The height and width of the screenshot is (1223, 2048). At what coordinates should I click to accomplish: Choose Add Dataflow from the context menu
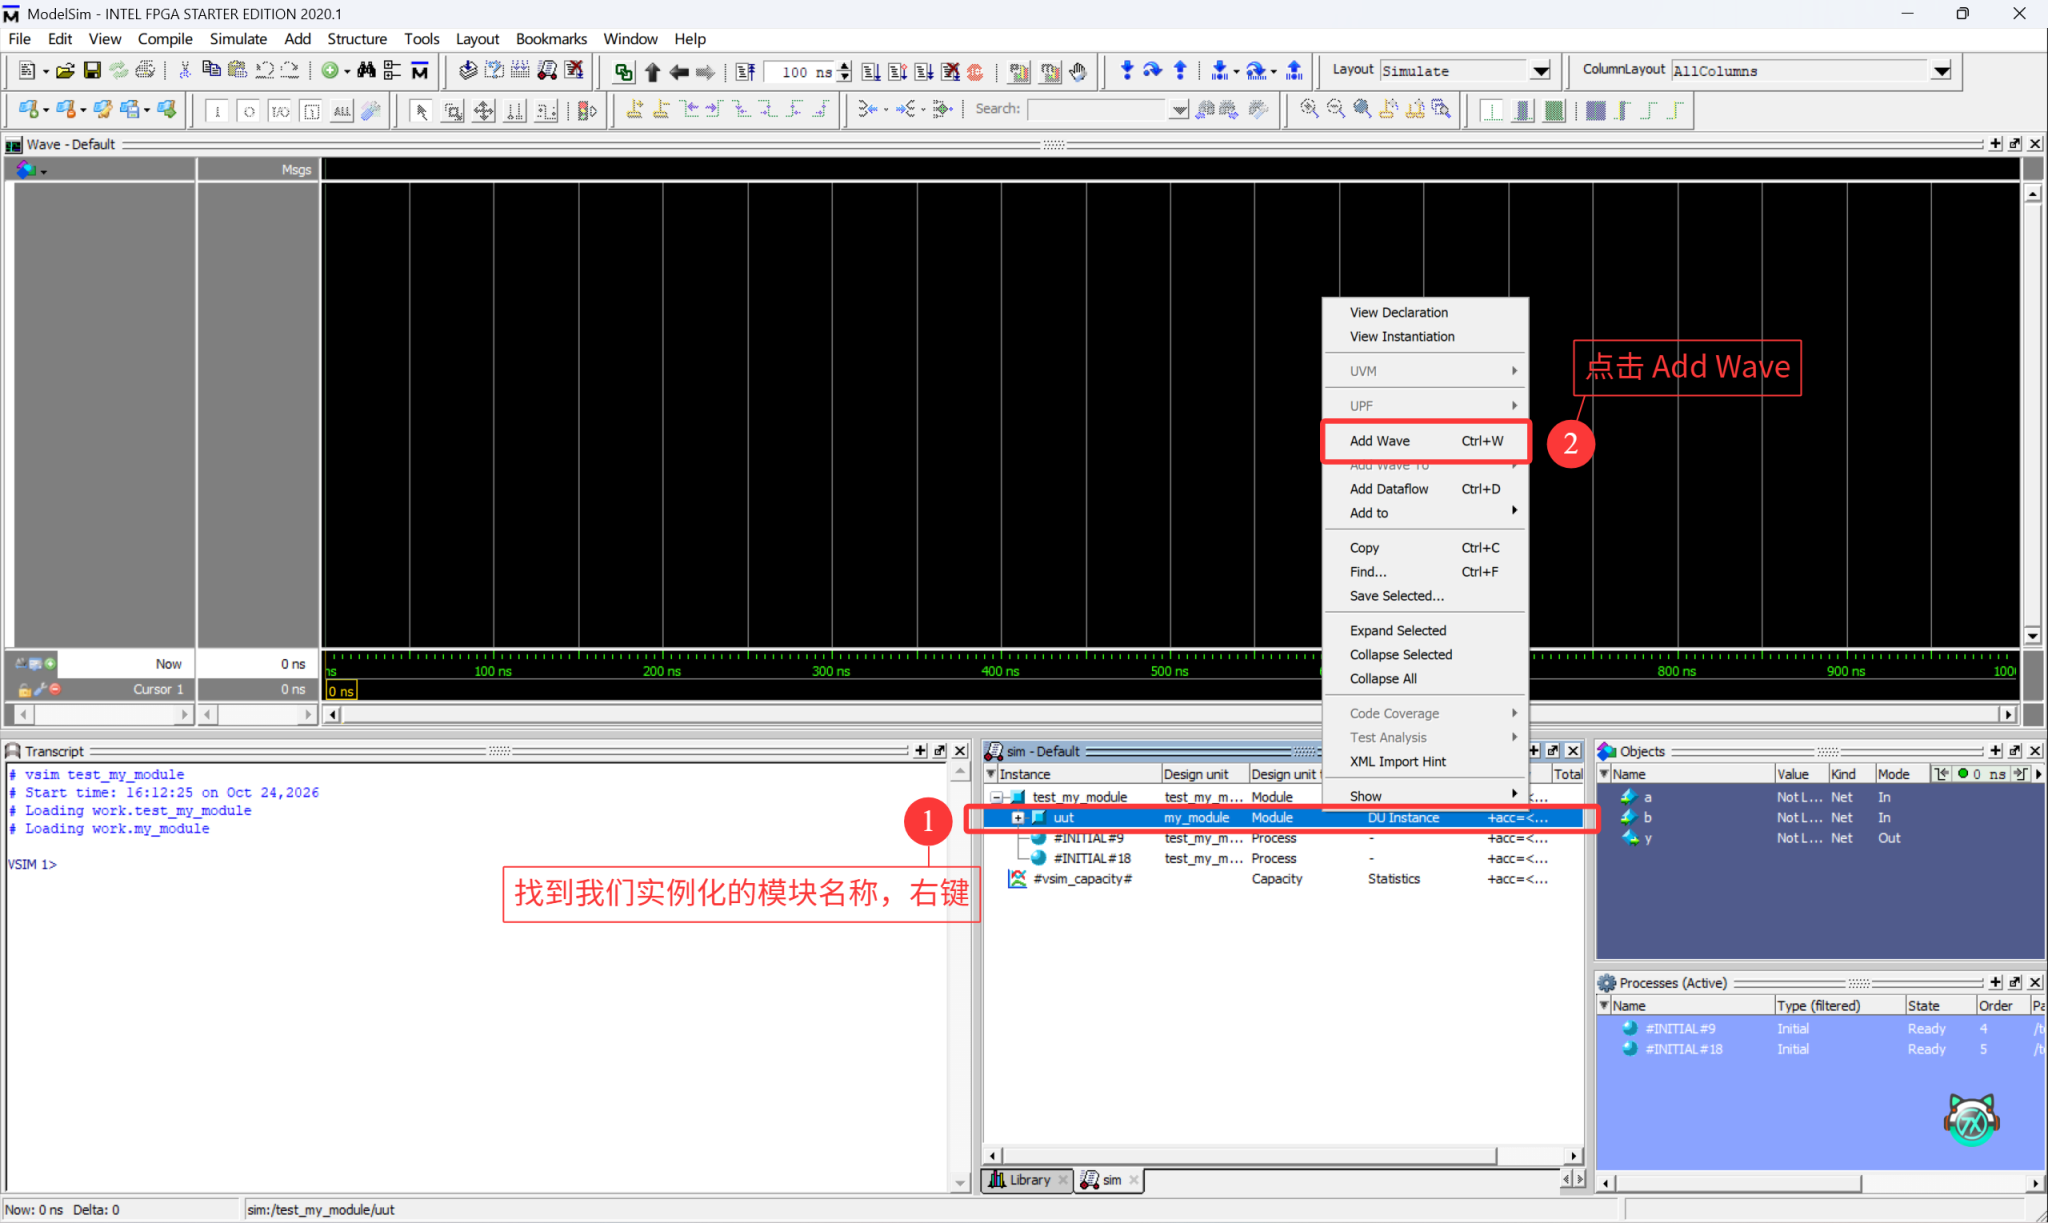[x=1425, y=489]
